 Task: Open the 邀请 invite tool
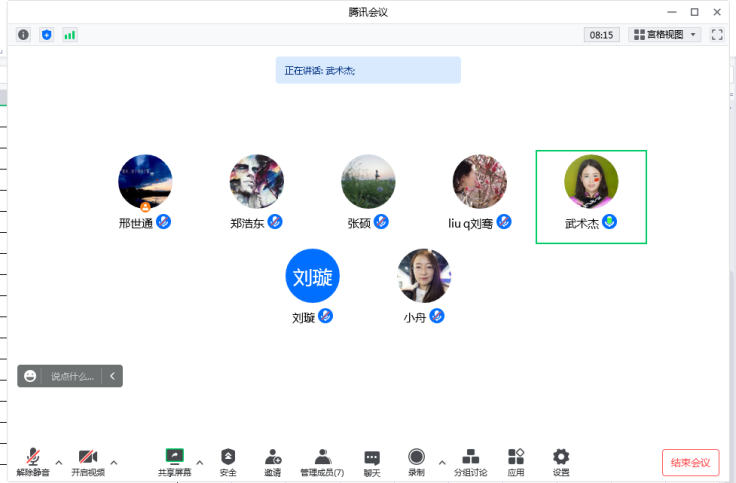272,462
